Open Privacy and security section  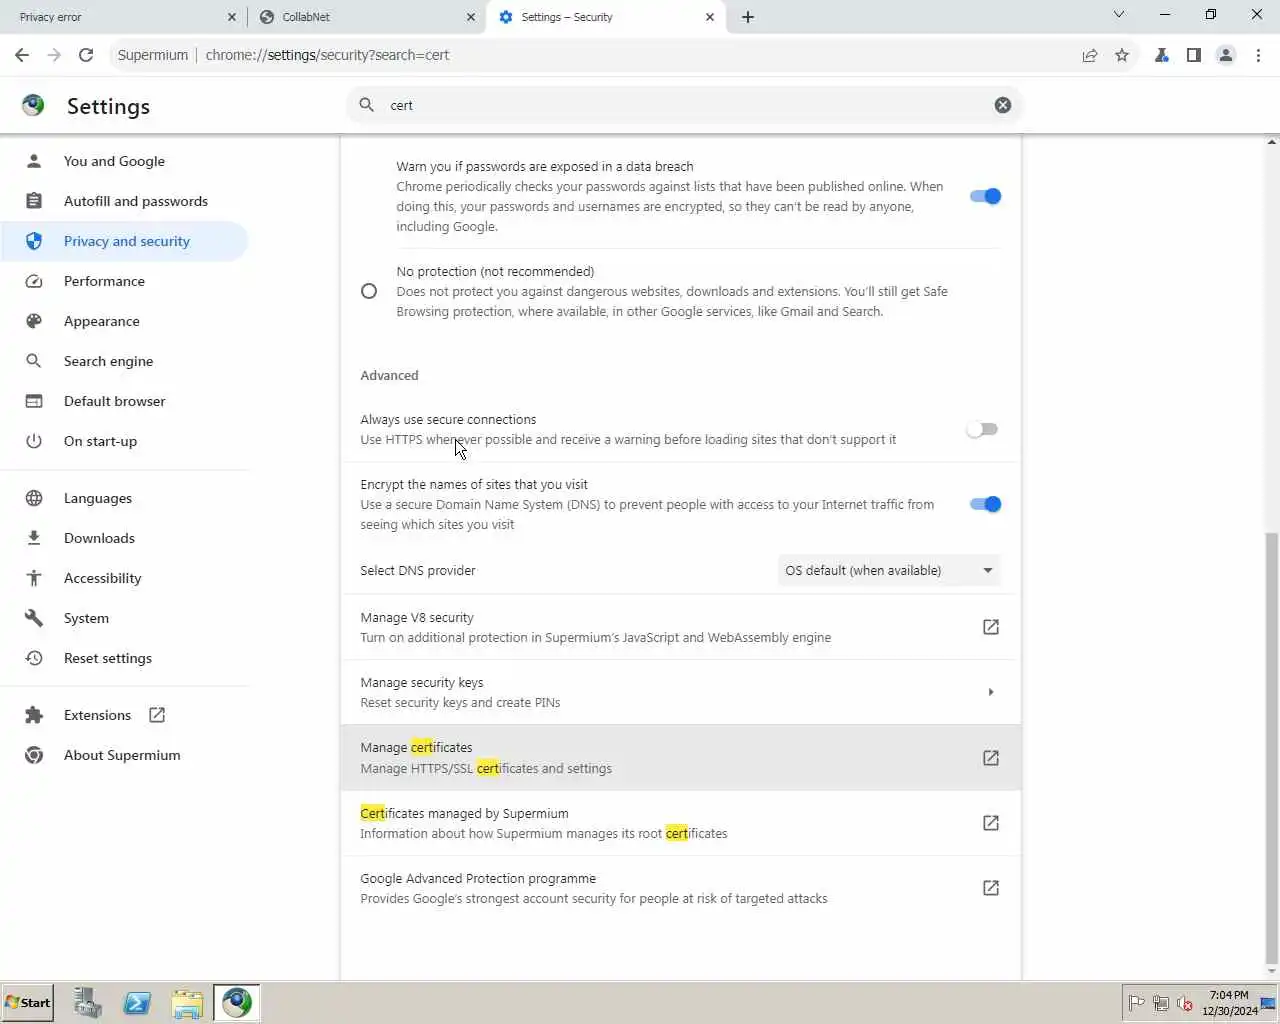pyautogui.click(x=124, y=241)
